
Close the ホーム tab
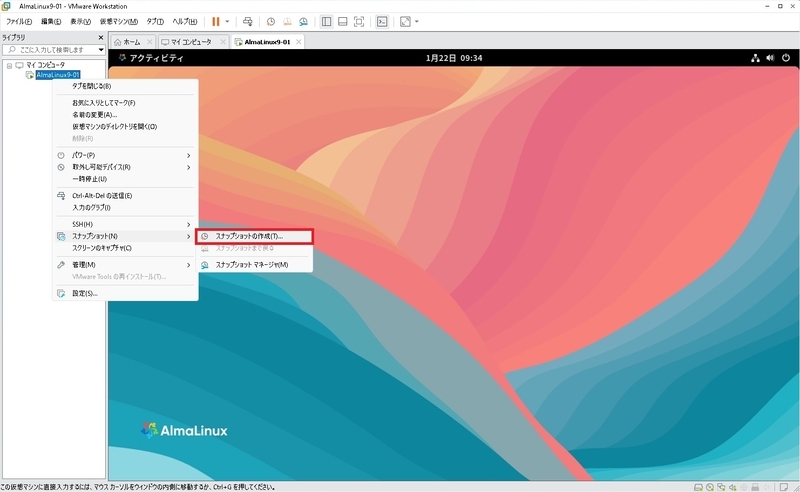click(x=149, y=42)
